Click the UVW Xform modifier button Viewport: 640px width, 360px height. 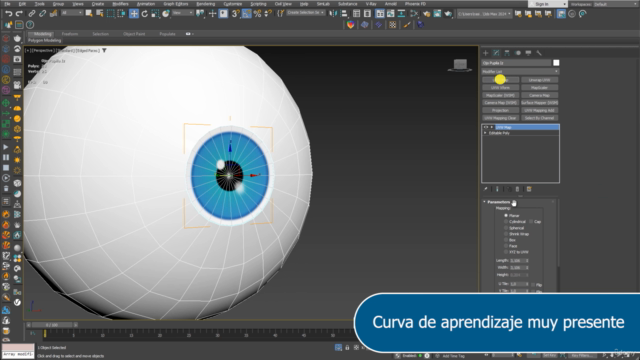(x=500, y=87)
